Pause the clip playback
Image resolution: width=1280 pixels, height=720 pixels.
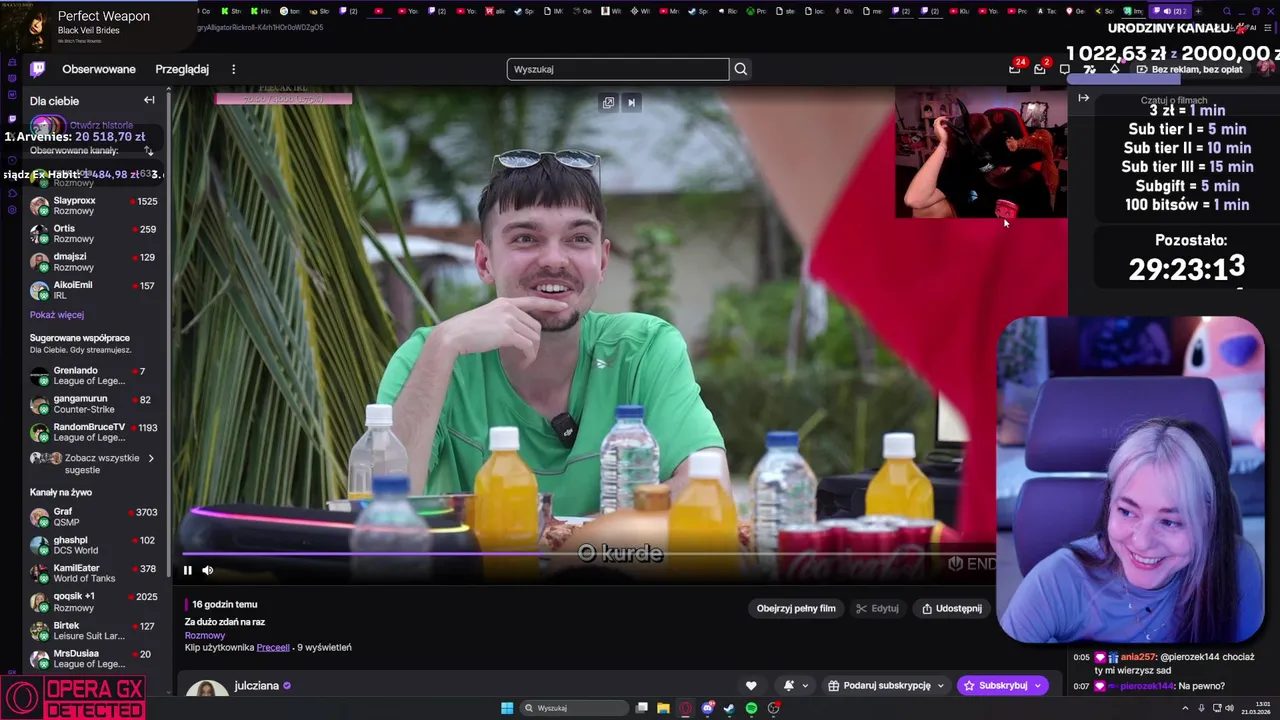click(187, 570)
